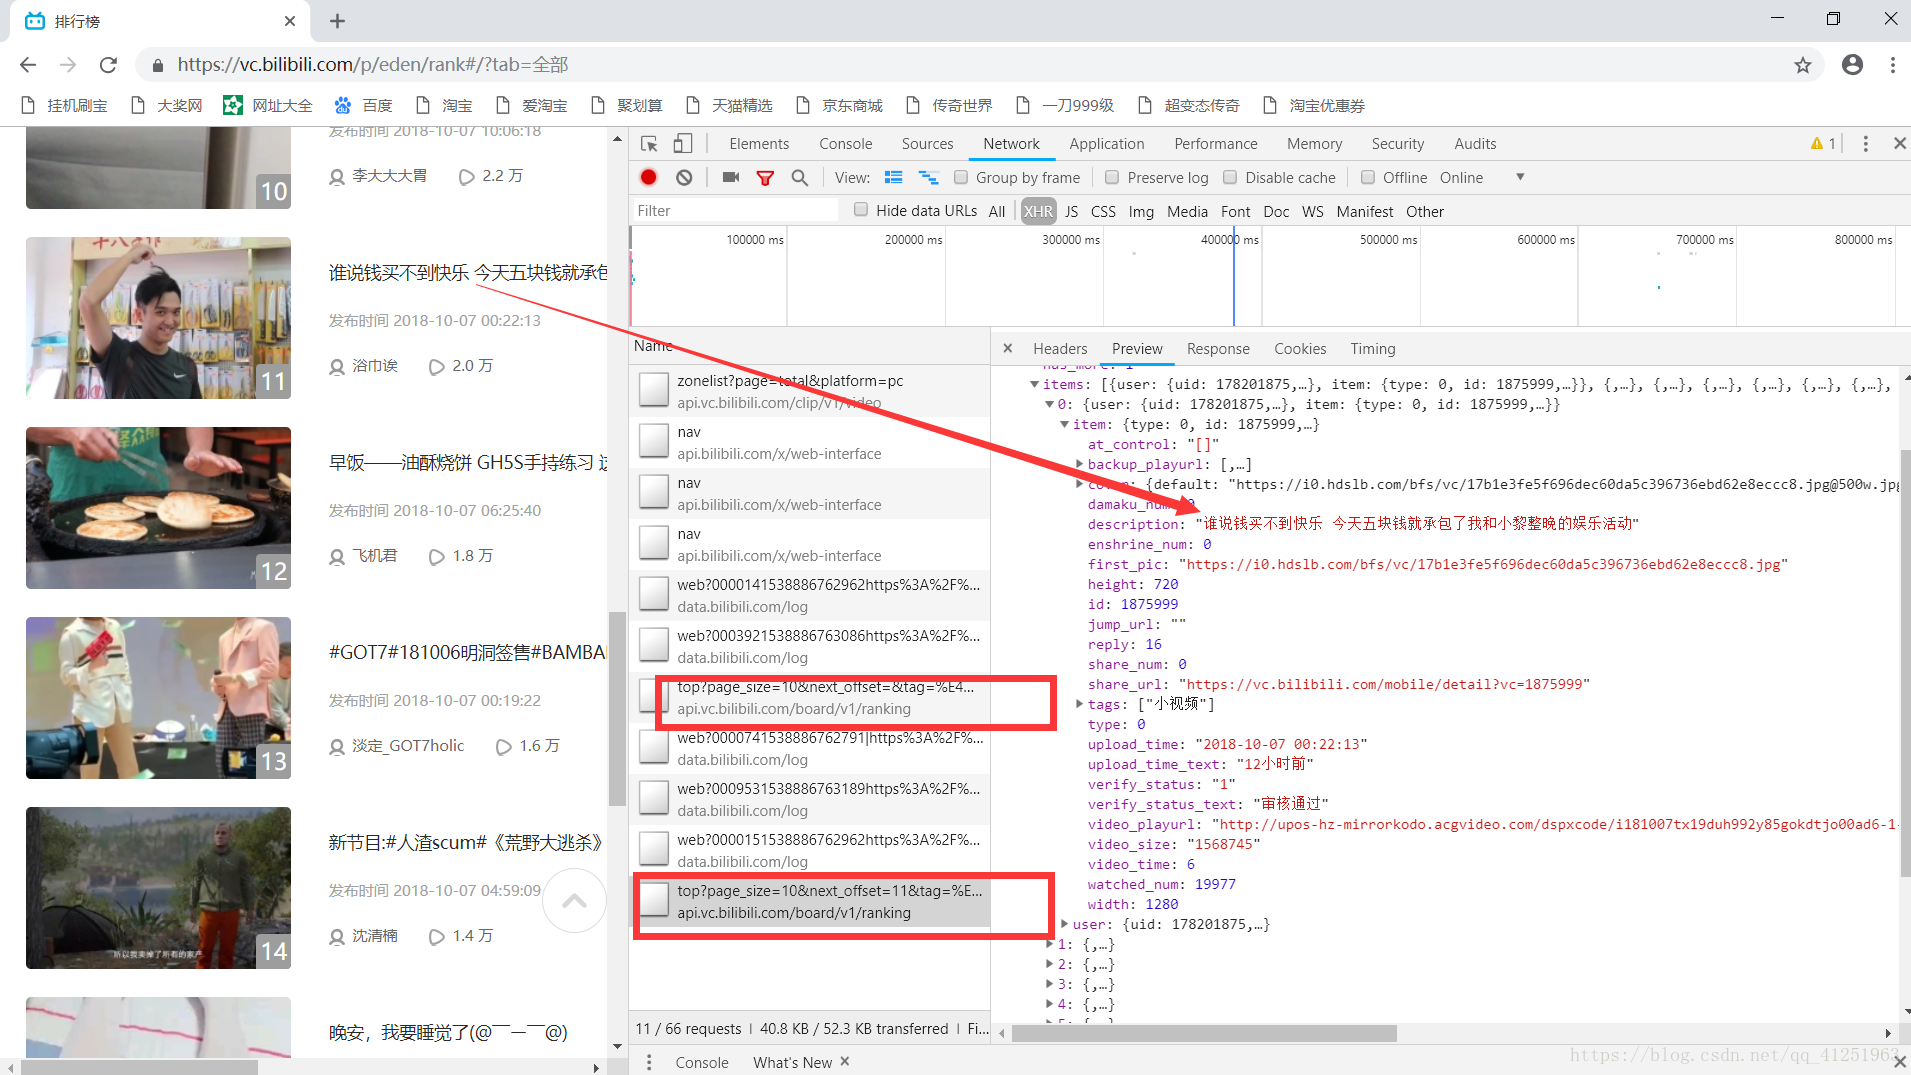The width and height of the screenshot is (1911, 1075).
Task: Expand the backup_playurl node
Action: click(x=1079, y=464)
